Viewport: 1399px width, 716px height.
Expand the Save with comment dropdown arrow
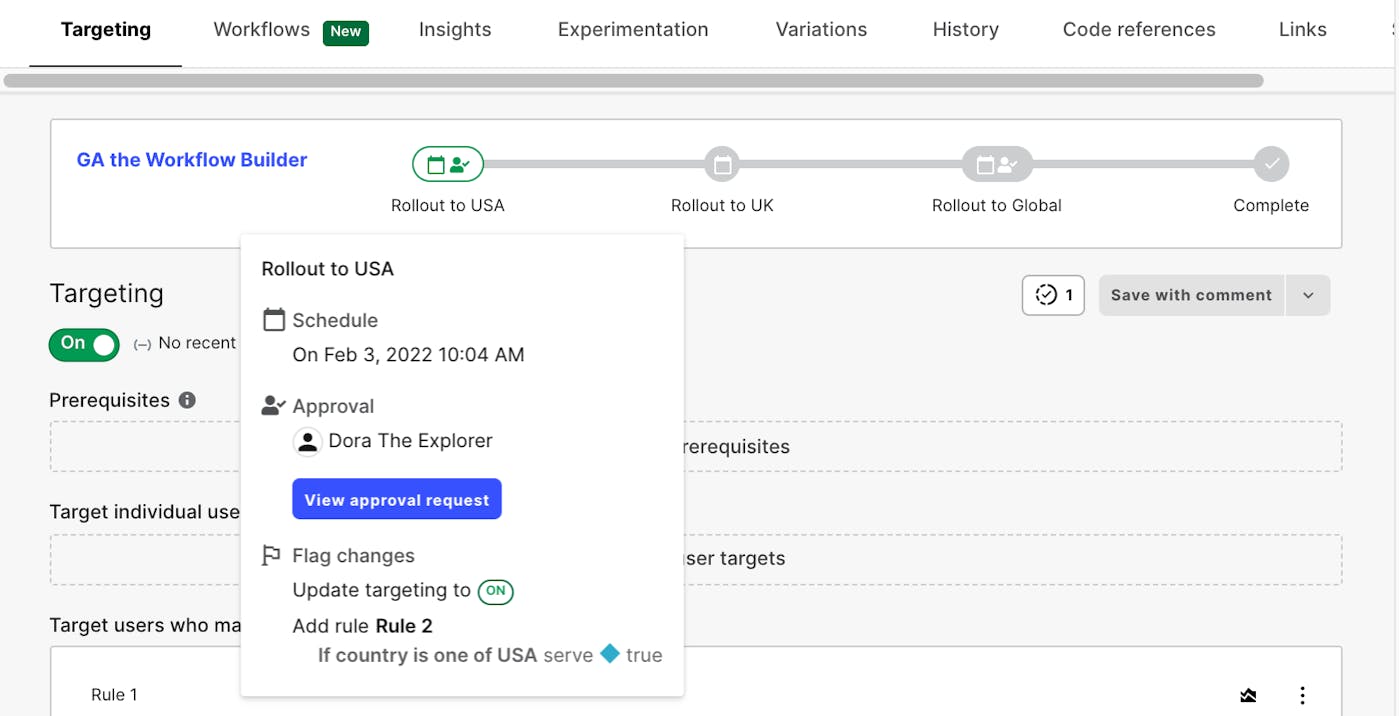click(x=1308, y=295)
